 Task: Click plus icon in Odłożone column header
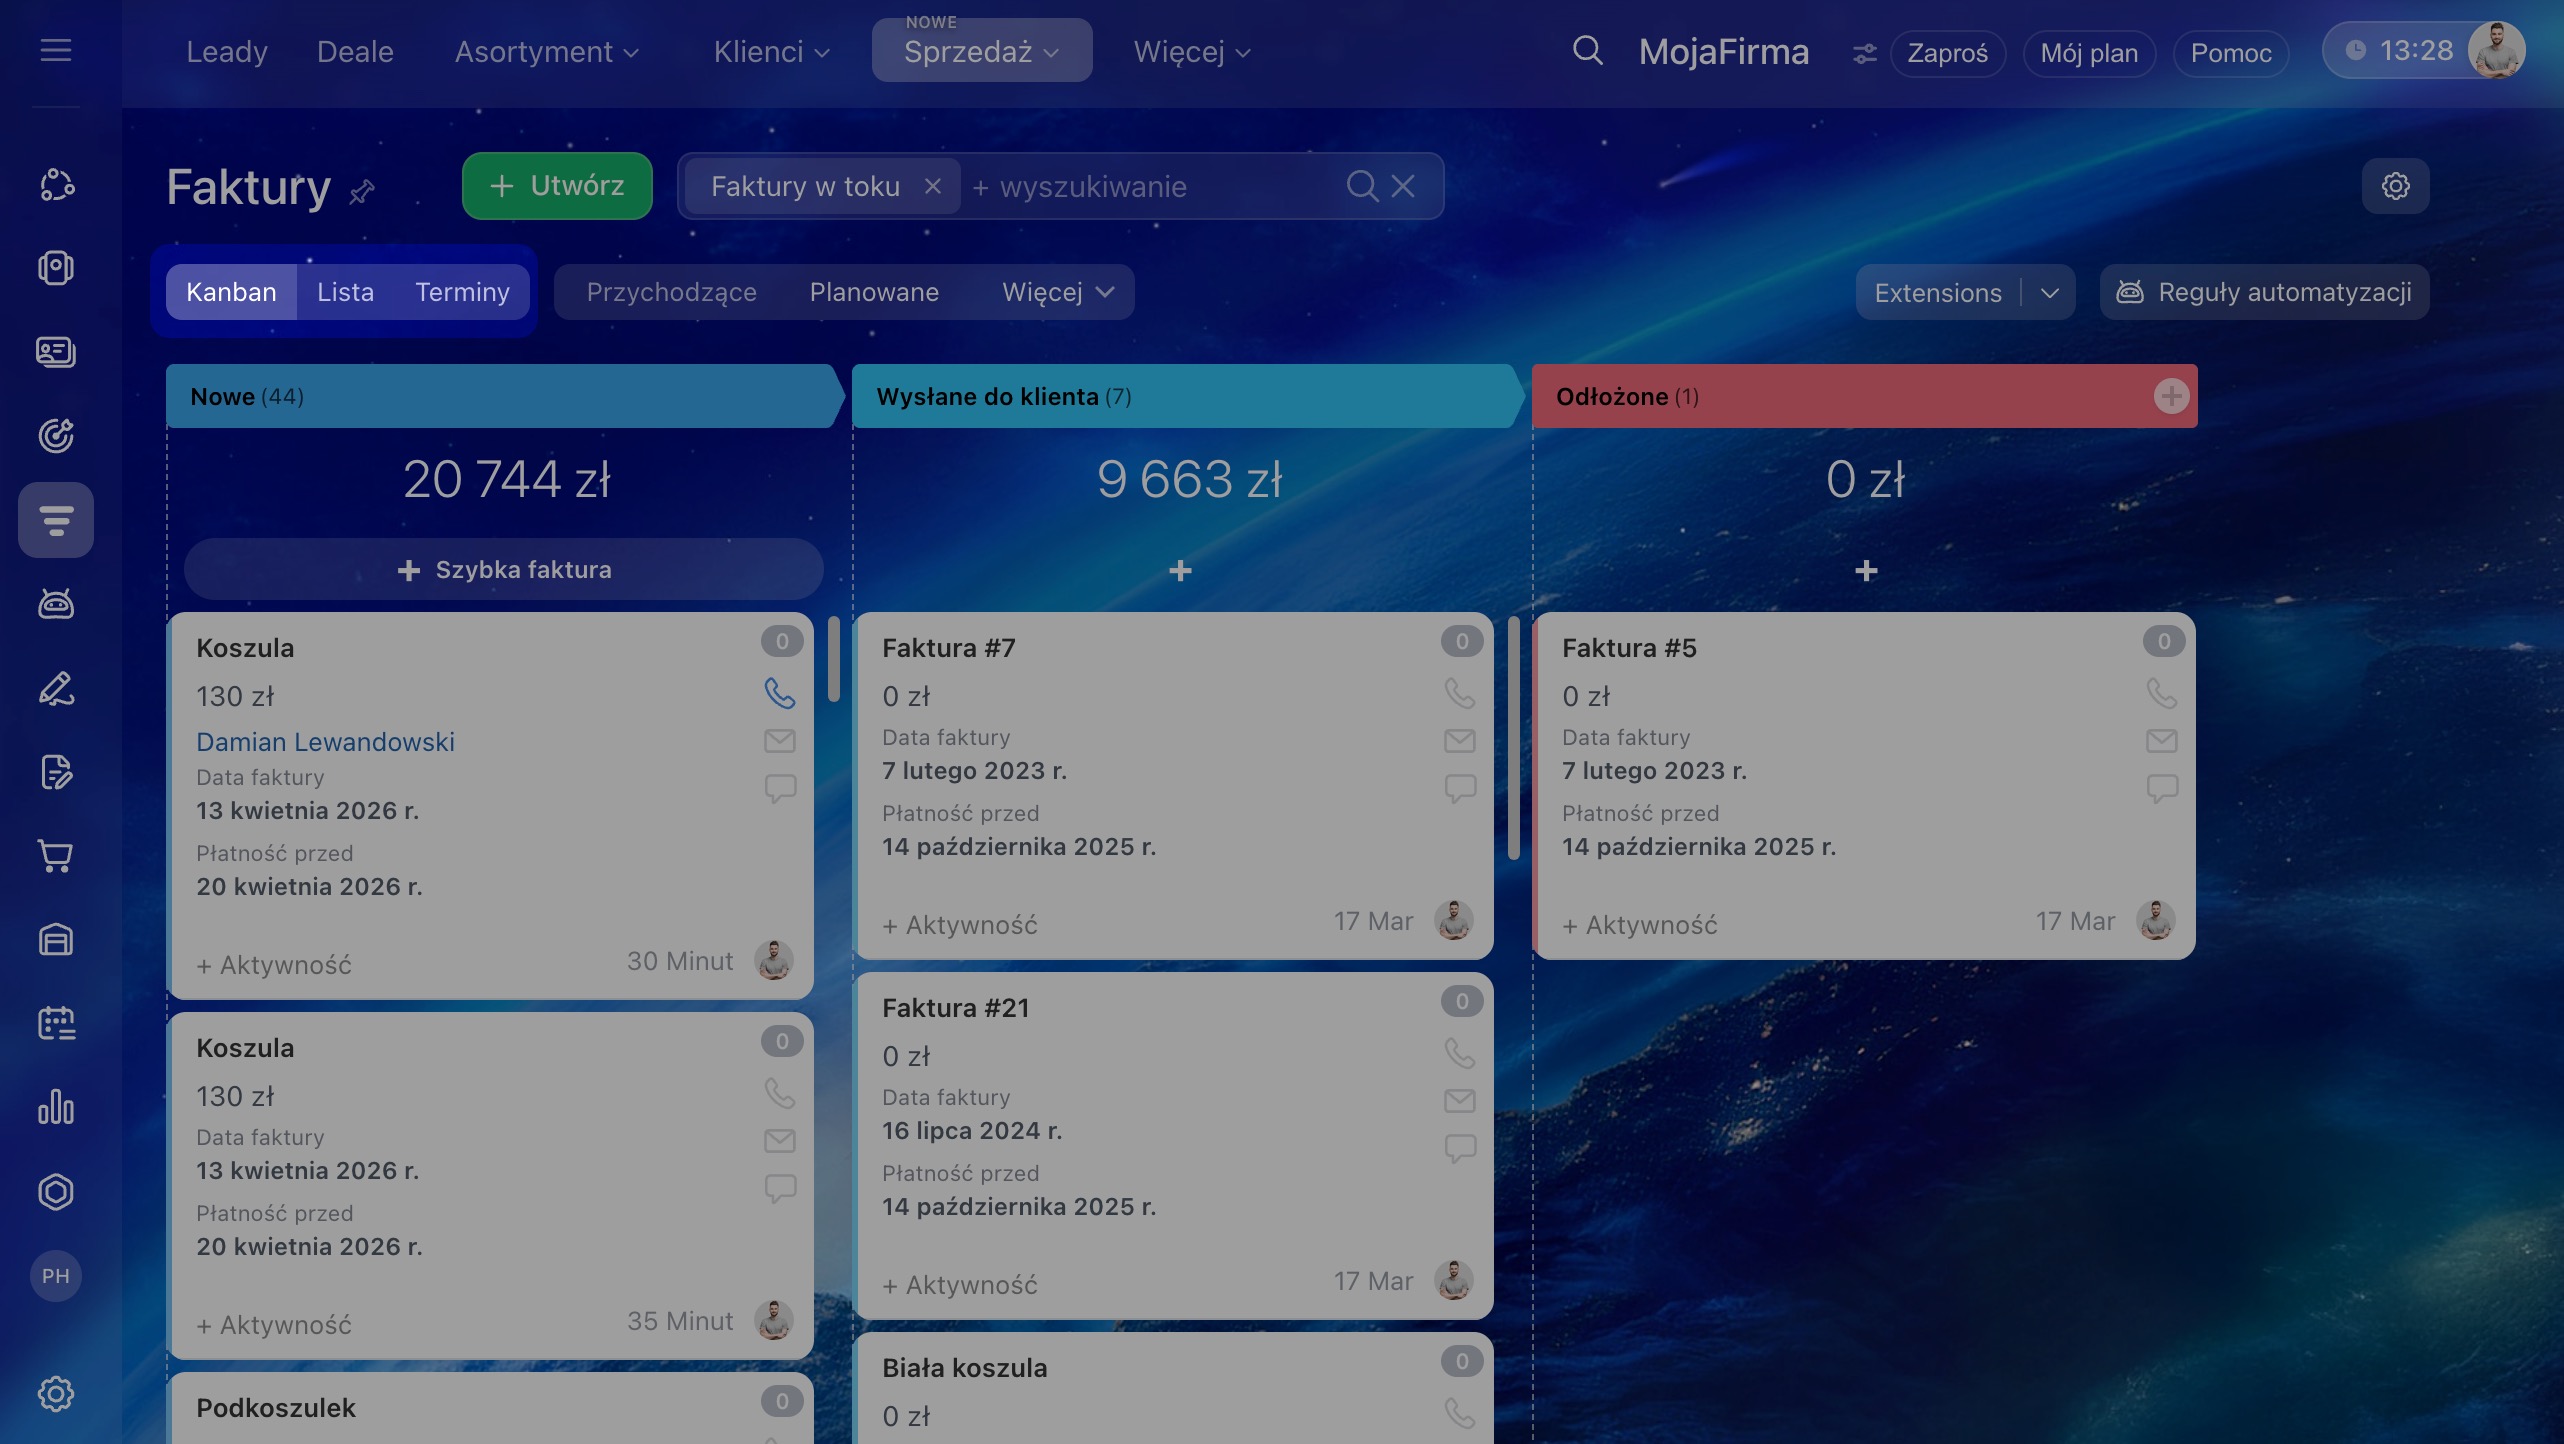tap(2170, 396)
